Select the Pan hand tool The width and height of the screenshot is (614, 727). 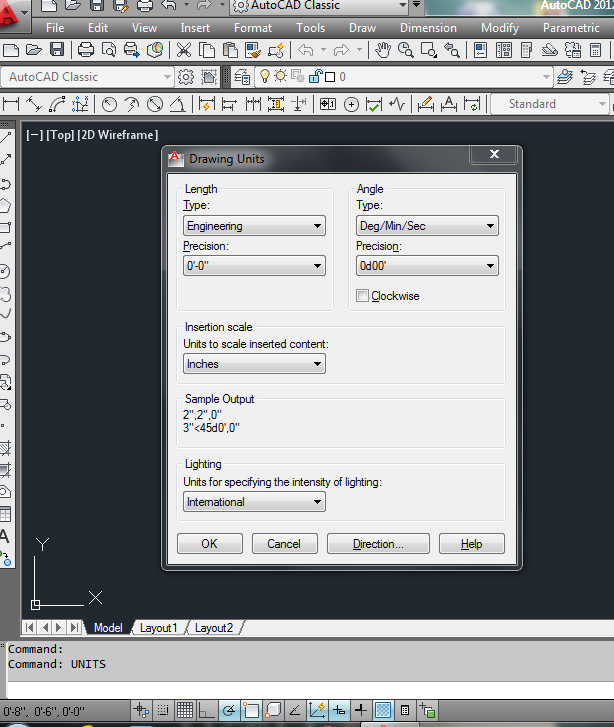coord(383,50)
